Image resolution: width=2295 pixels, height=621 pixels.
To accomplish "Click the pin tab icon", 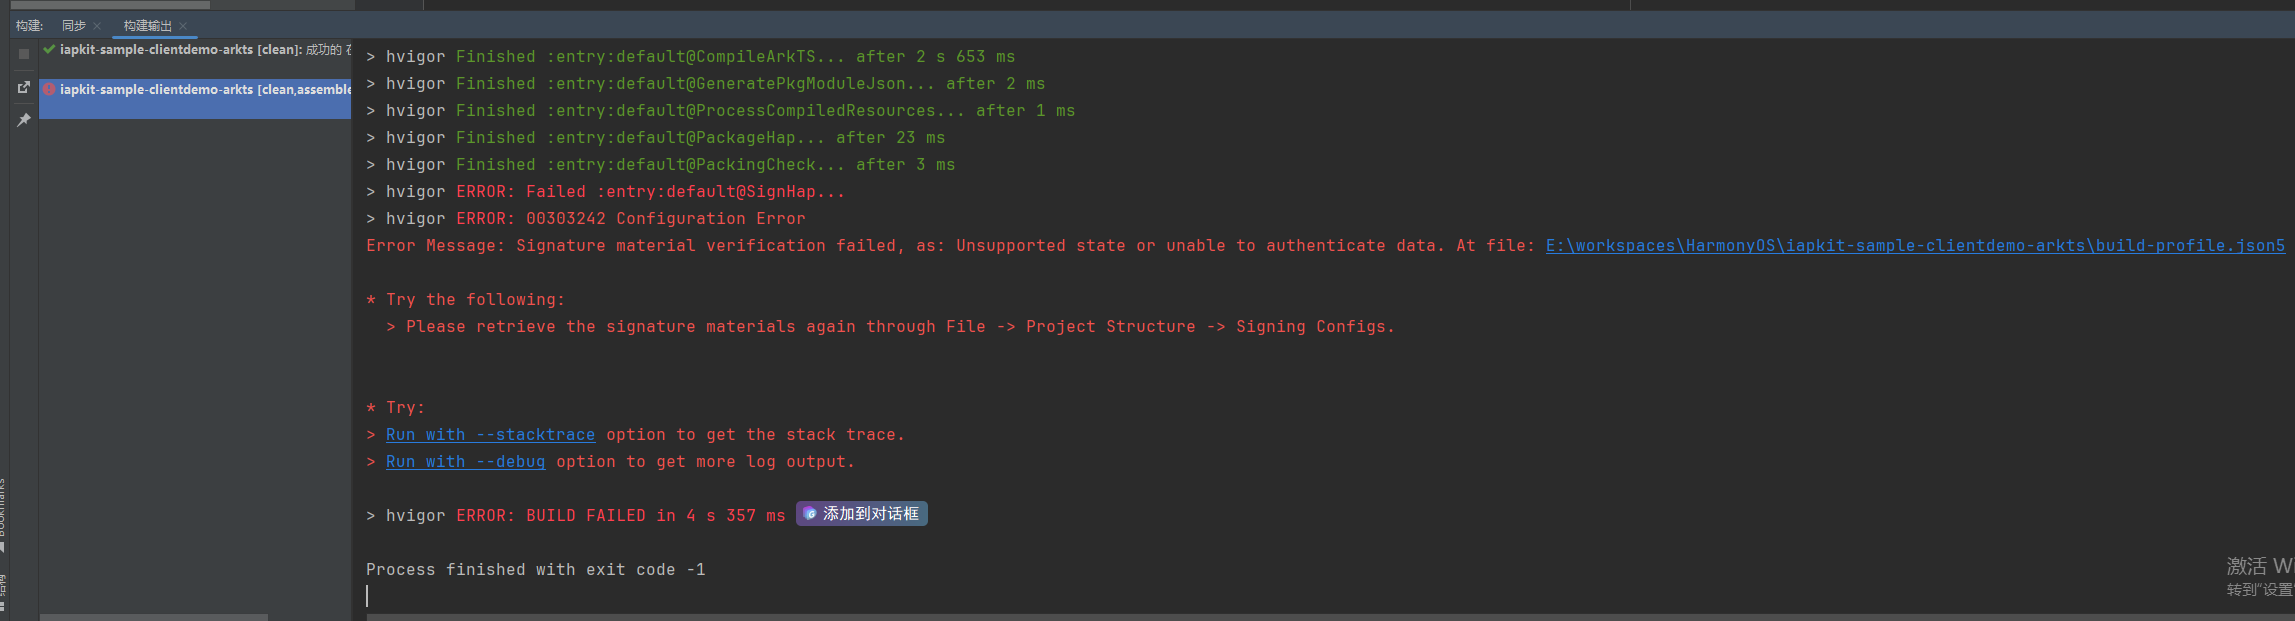I will tap(24, 120).
